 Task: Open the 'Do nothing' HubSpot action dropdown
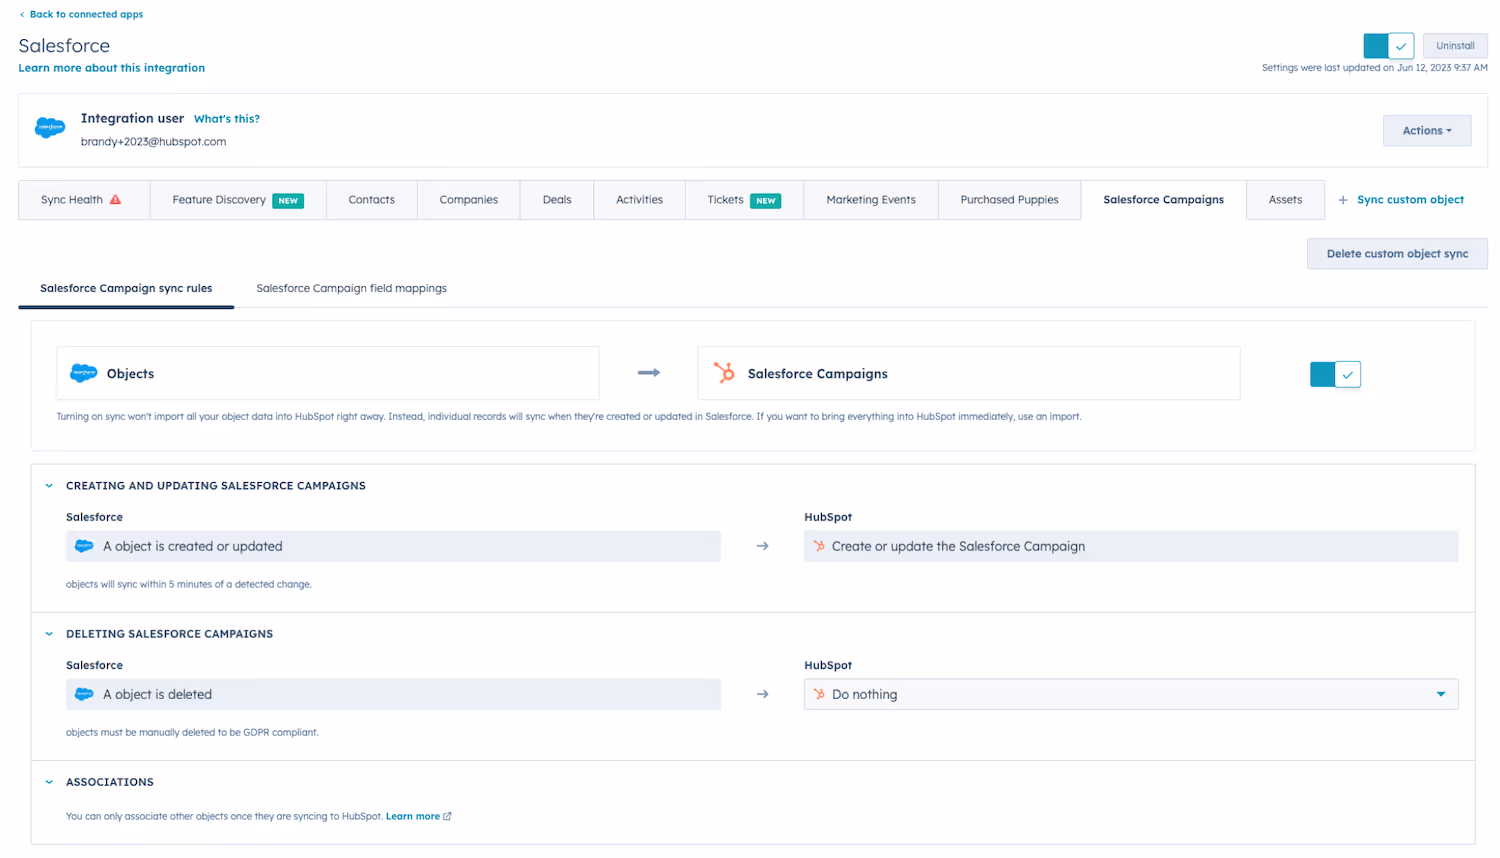pyautogui.click(x=1131, y=694)
